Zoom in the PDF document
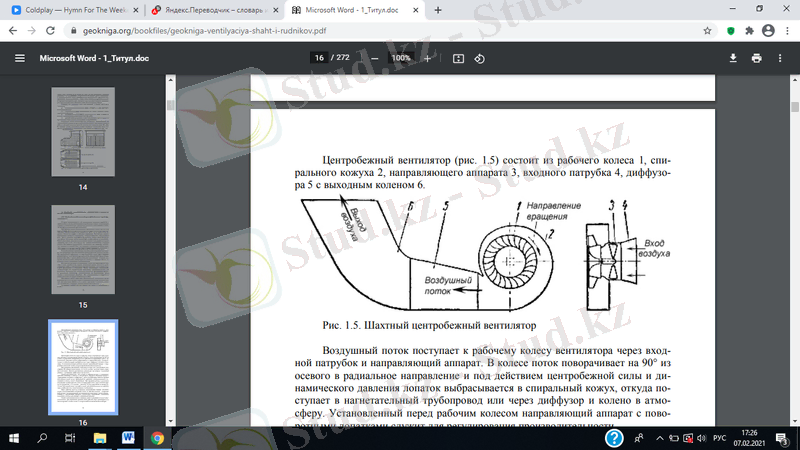Image resolution: width=800 pixels, height=450 pixels. click(428, 58)
